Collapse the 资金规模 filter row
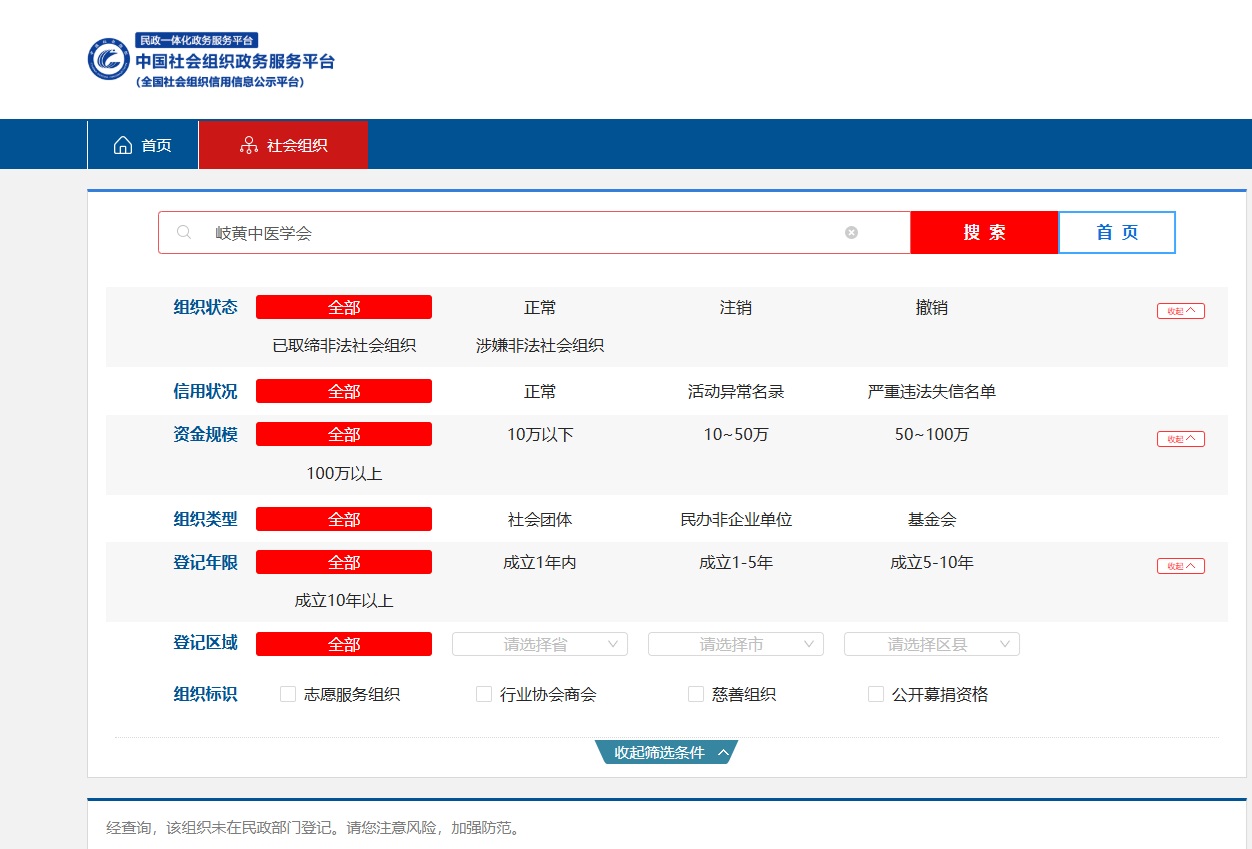Viewport: 1252px width, 849px height. pyautogui.click(x=1180, y=439)
